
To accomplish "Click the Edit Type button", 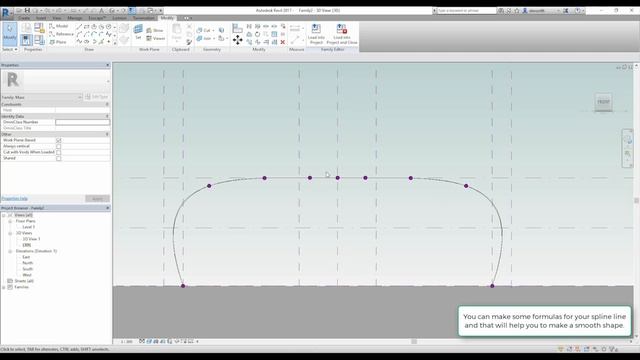I will coord(97,97).
